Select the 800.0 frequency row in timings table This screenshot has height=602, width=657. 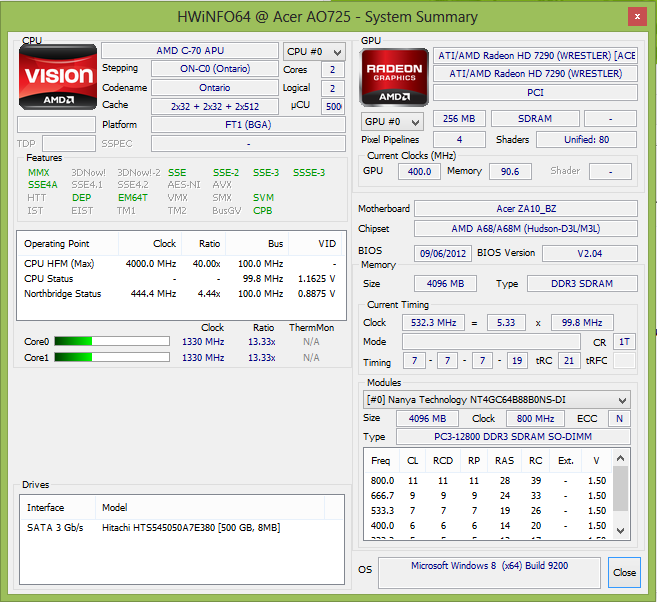488,481
